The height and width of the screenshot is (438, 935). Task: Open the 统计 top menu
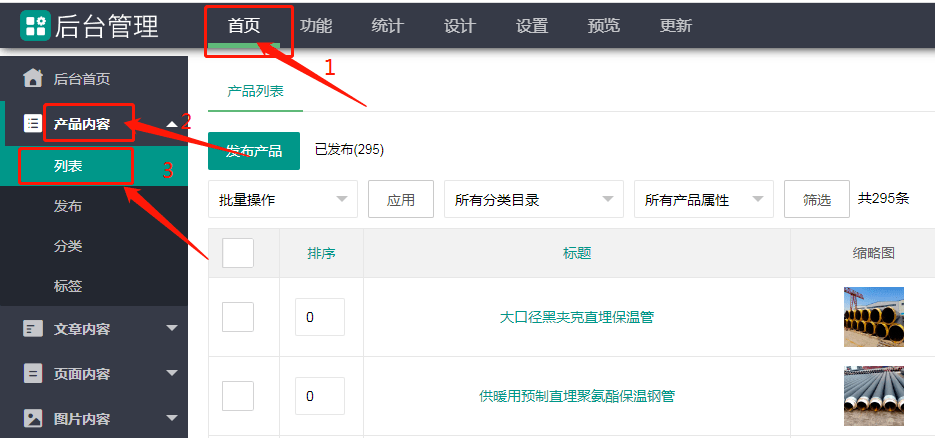point(387,26)
